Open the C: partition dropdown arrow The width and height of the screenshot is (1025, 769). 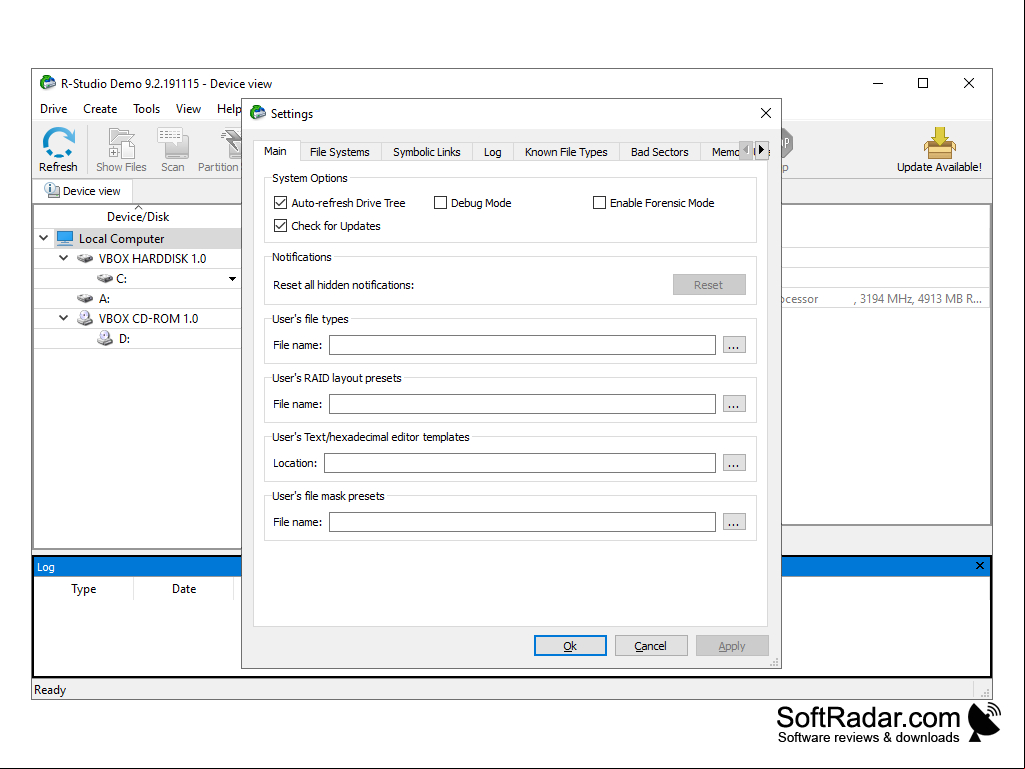pos(232,279)
